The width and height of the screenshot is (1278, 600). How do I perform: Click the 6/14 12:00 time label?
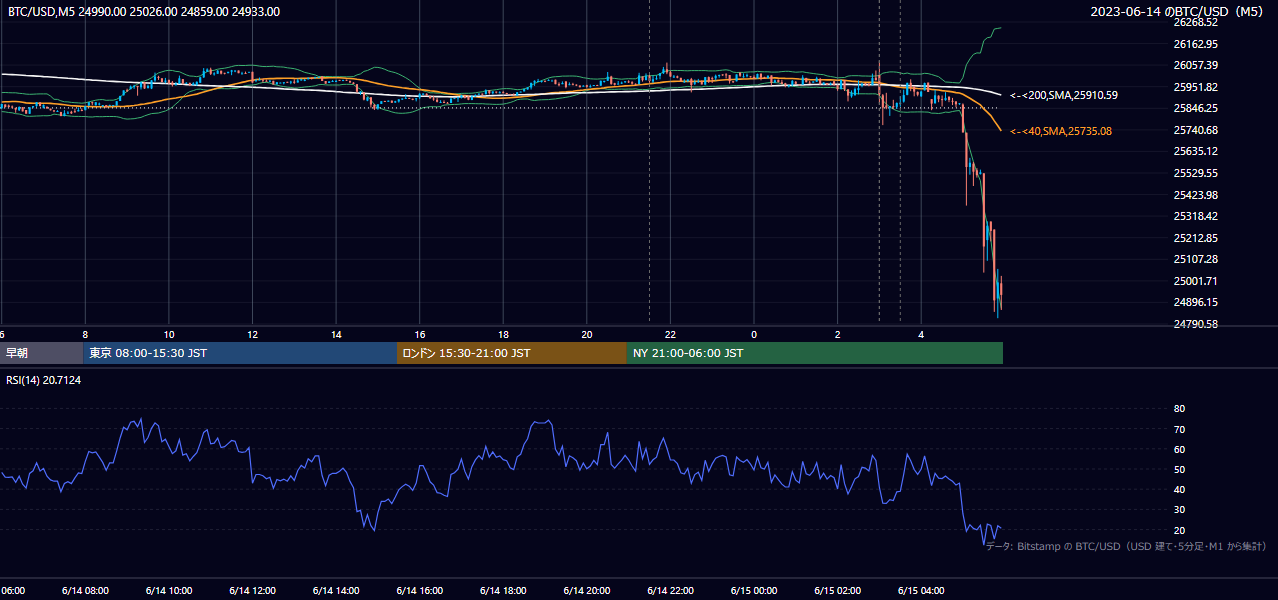click(252, 591)
